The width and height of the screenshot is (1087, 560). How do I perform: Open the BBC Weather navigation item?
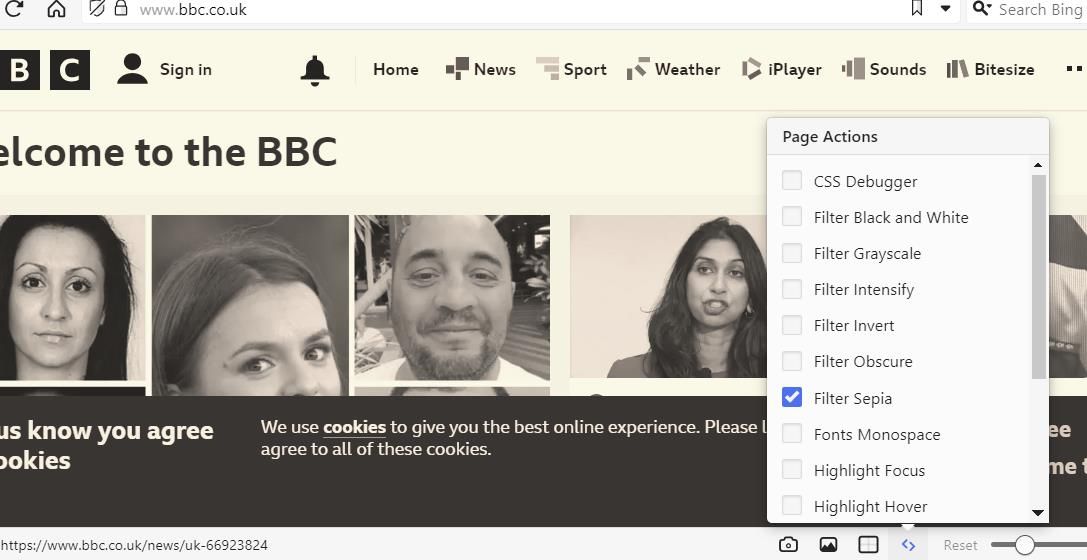[x=674, y=70]
